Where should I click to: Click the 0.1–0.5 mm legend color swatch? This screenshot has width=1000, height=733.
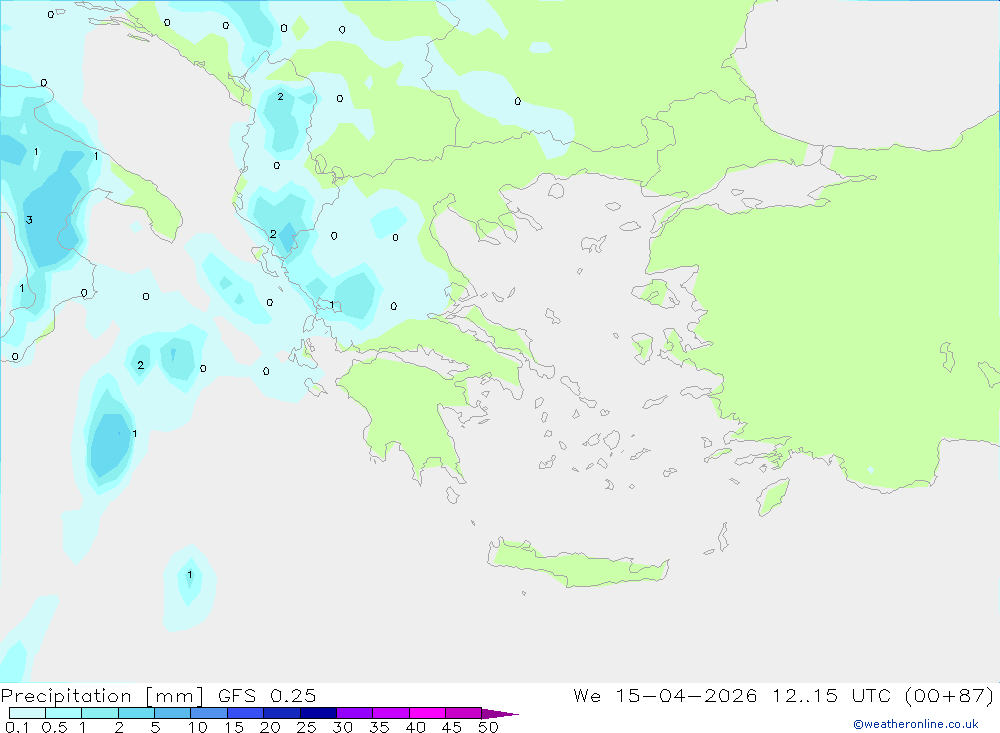click(27, 713)
